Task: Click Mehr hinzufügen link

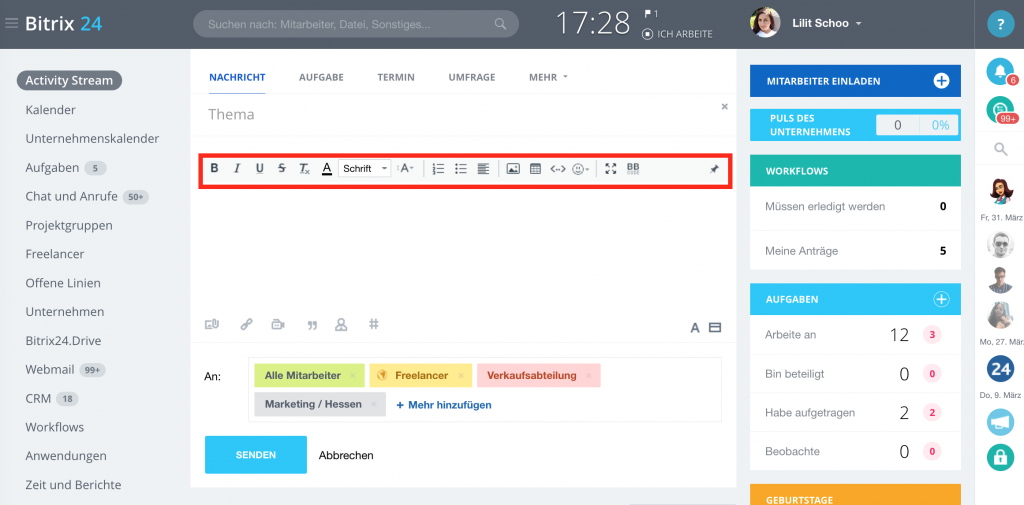Action: coord(444,405)
